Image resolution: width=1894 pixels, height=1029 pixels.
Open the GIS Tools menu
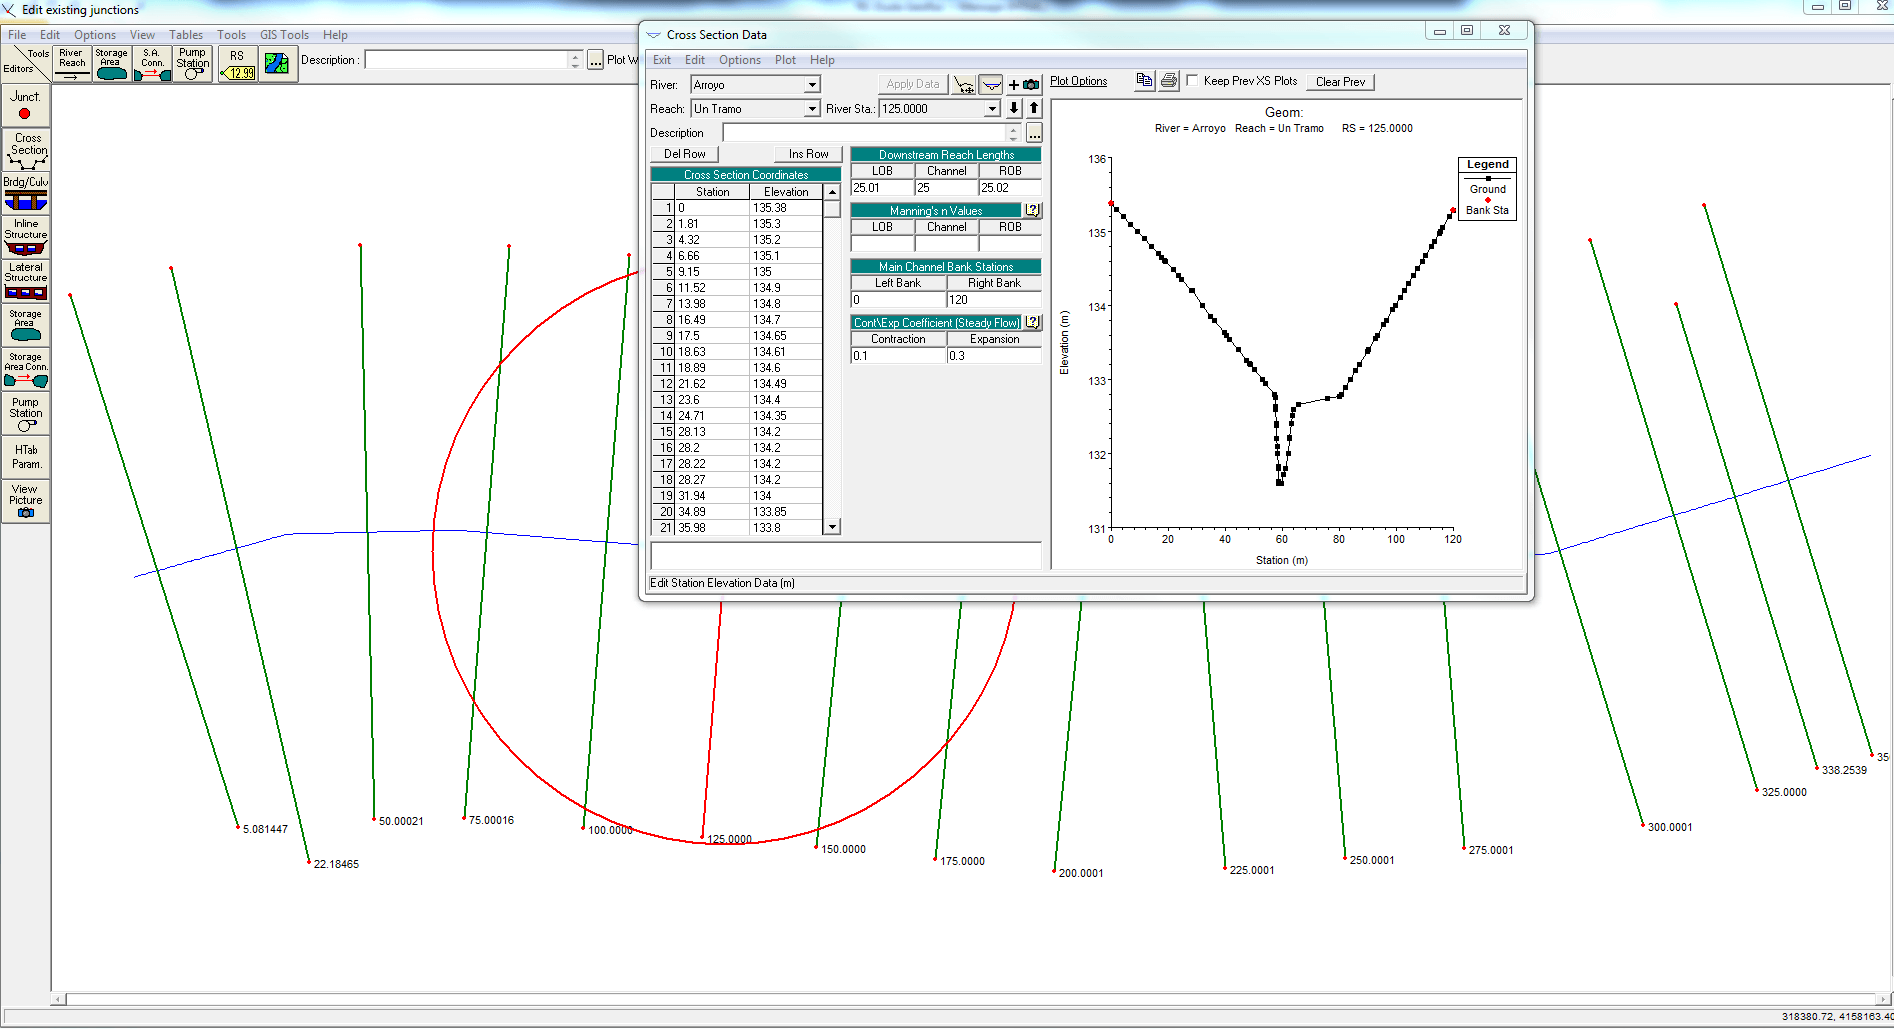point(284,35)
